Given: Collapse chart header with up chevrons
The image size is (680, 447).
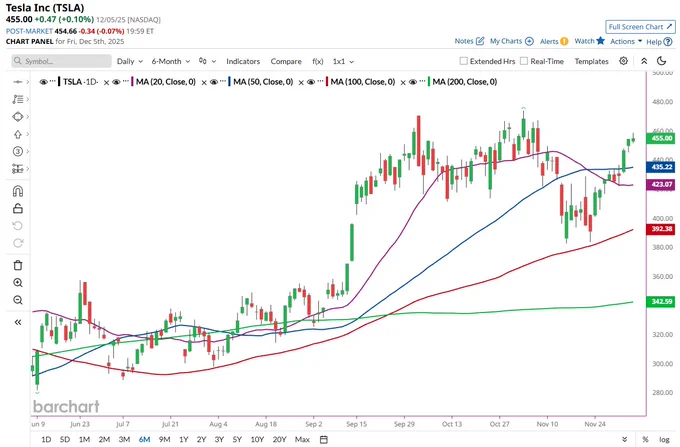Looking at the screenshot, I should coord(644,61).
